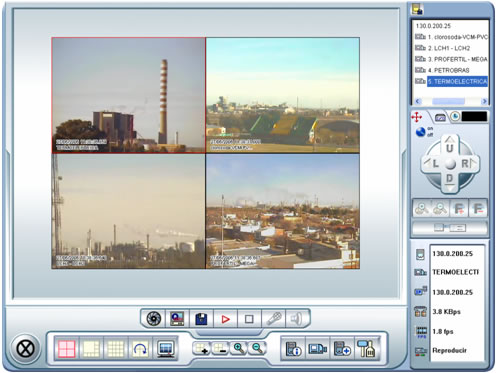Add a view pane with the plus icon

[202, 348]
